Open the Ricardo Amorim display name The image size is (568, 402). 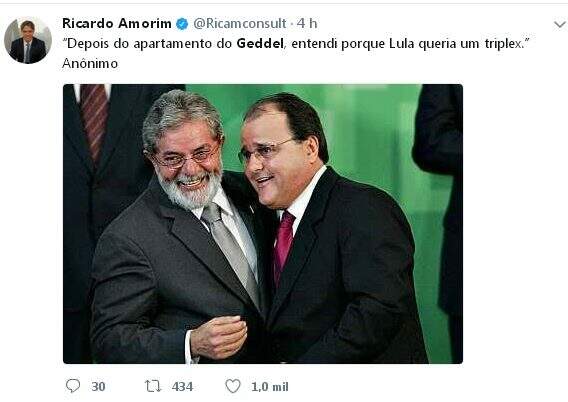[x=117, y=24]
